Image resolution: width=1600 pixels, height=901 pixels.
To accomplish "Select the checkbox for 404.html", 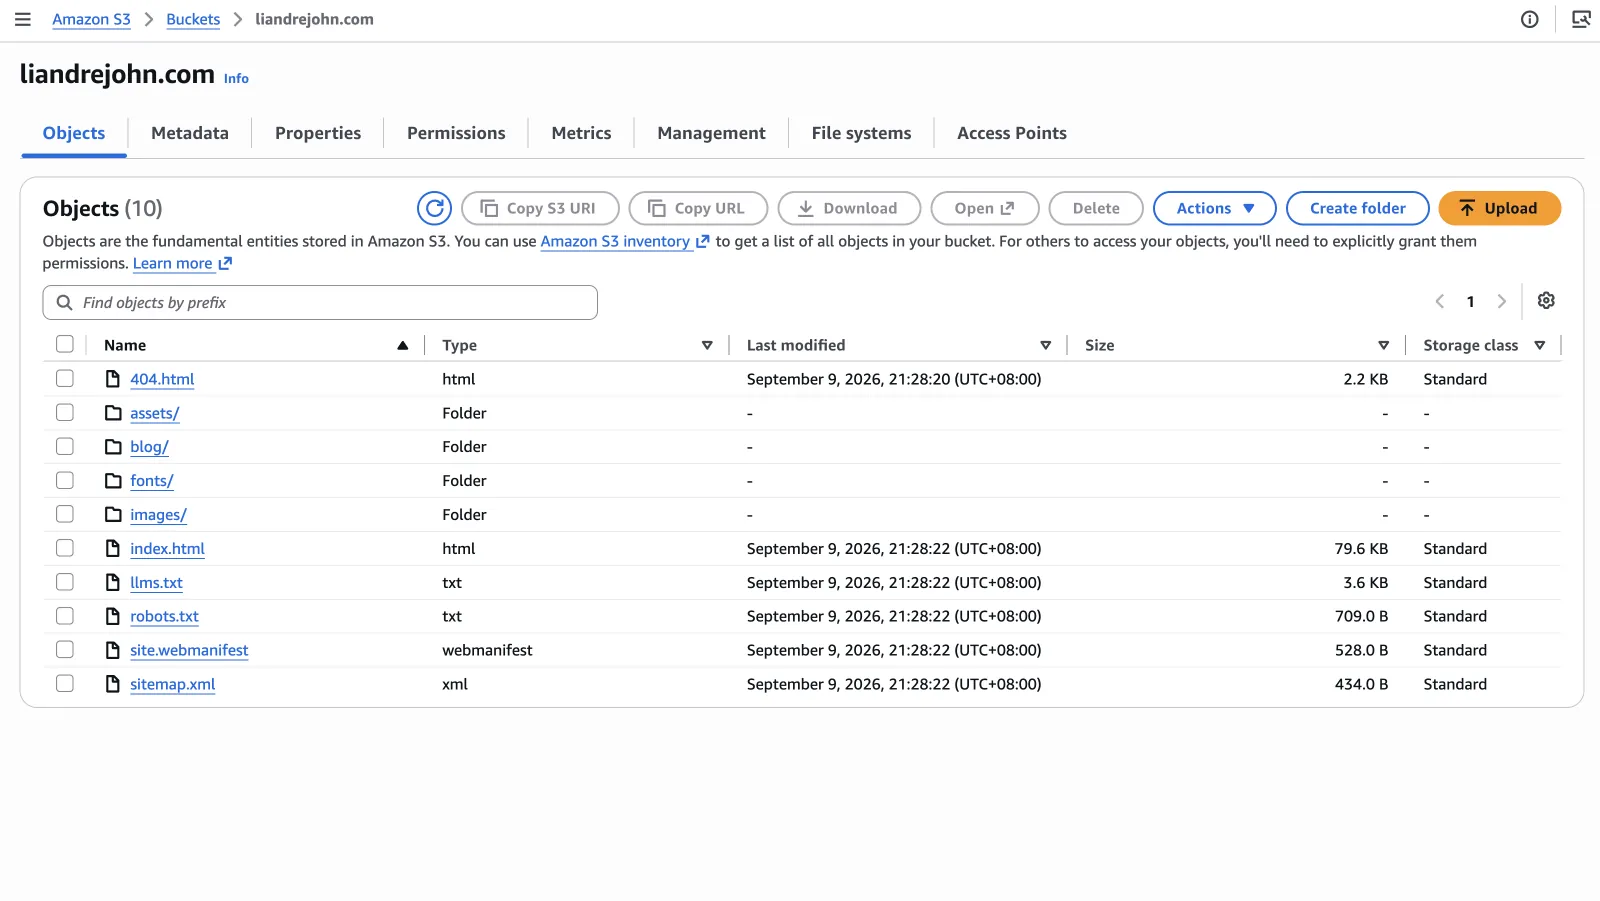I will click(65, 378).
